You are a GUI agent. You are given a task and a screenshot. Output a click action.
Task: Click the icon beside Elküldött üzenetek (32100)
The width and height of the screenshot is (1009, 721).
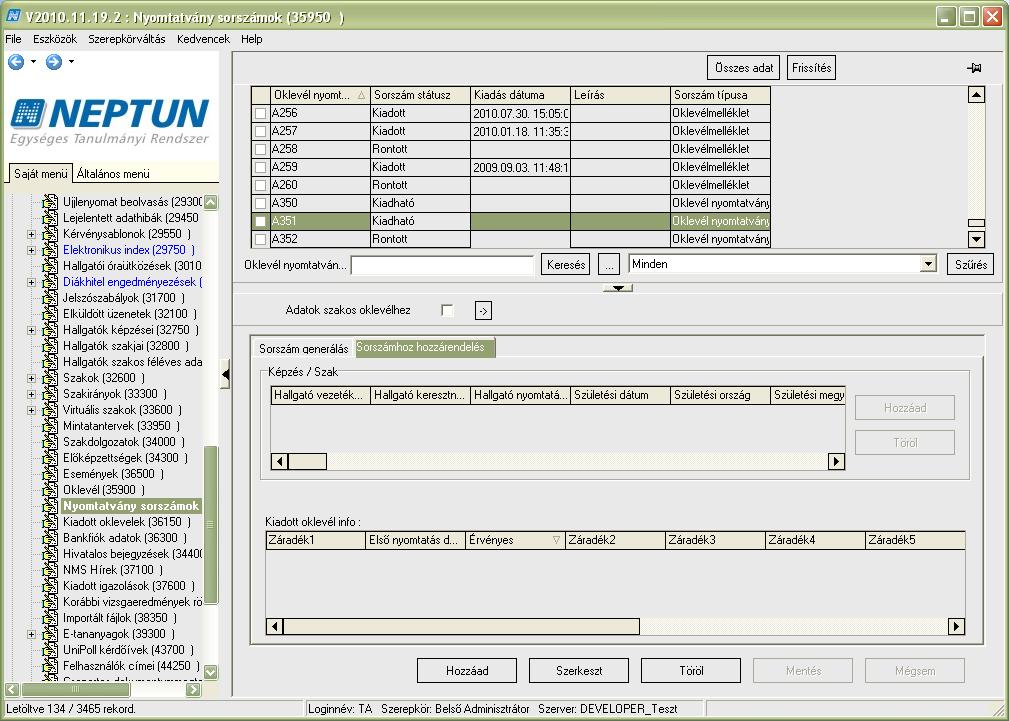pyautogui.click(x=50, y=314)
